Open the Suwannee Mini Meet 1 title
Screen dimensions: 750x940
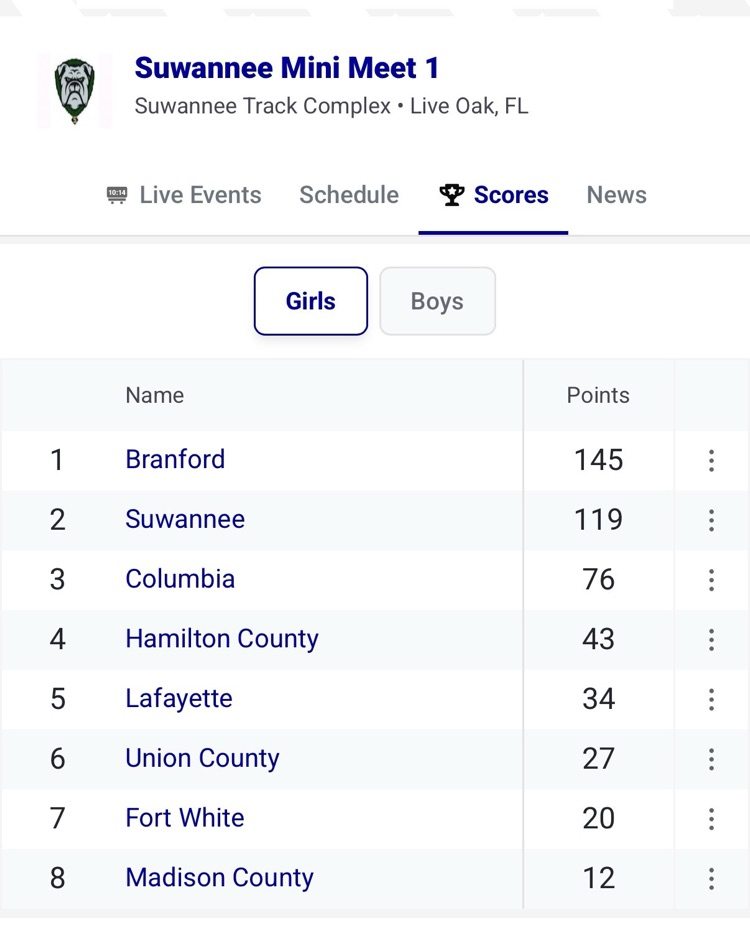(287, 68)
